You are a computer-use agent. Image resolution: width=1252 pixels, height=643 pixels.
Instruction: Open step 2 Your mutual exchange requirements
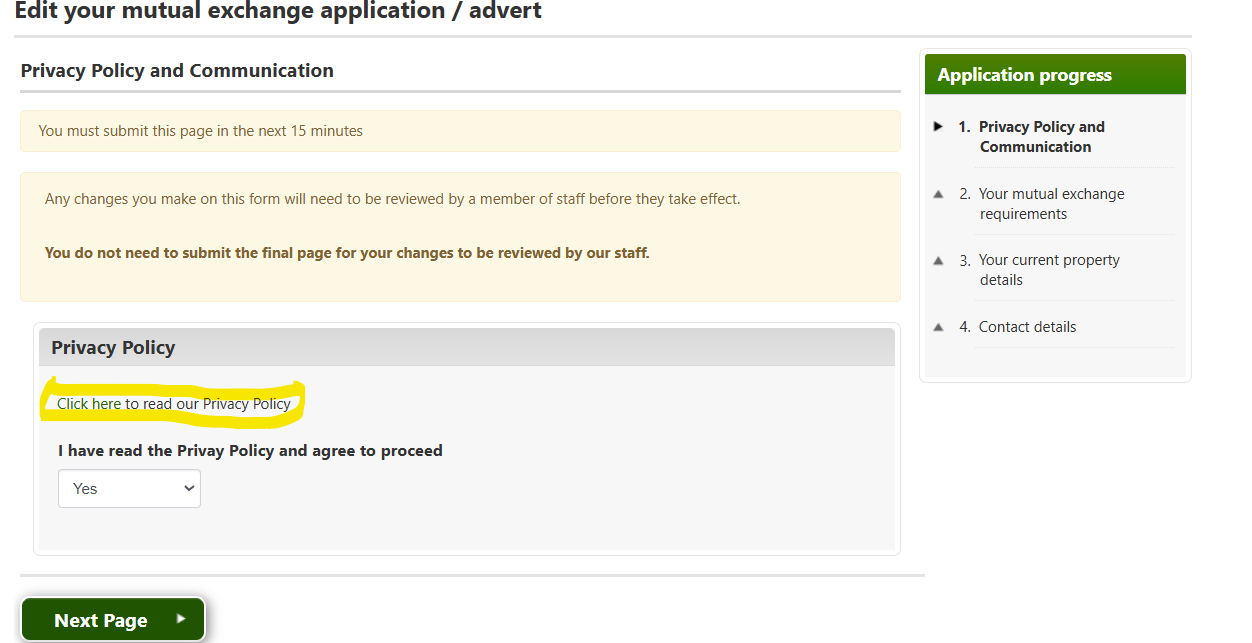tap(1051, 204)
